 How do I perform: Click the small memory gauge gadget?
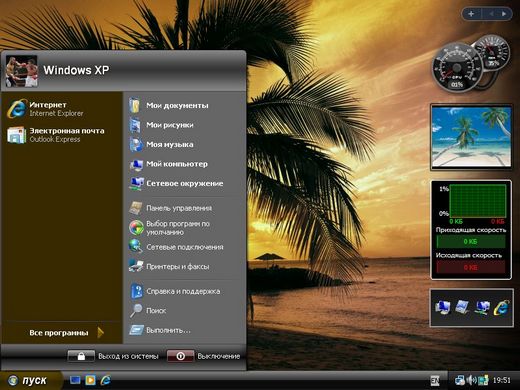(493, 53)
